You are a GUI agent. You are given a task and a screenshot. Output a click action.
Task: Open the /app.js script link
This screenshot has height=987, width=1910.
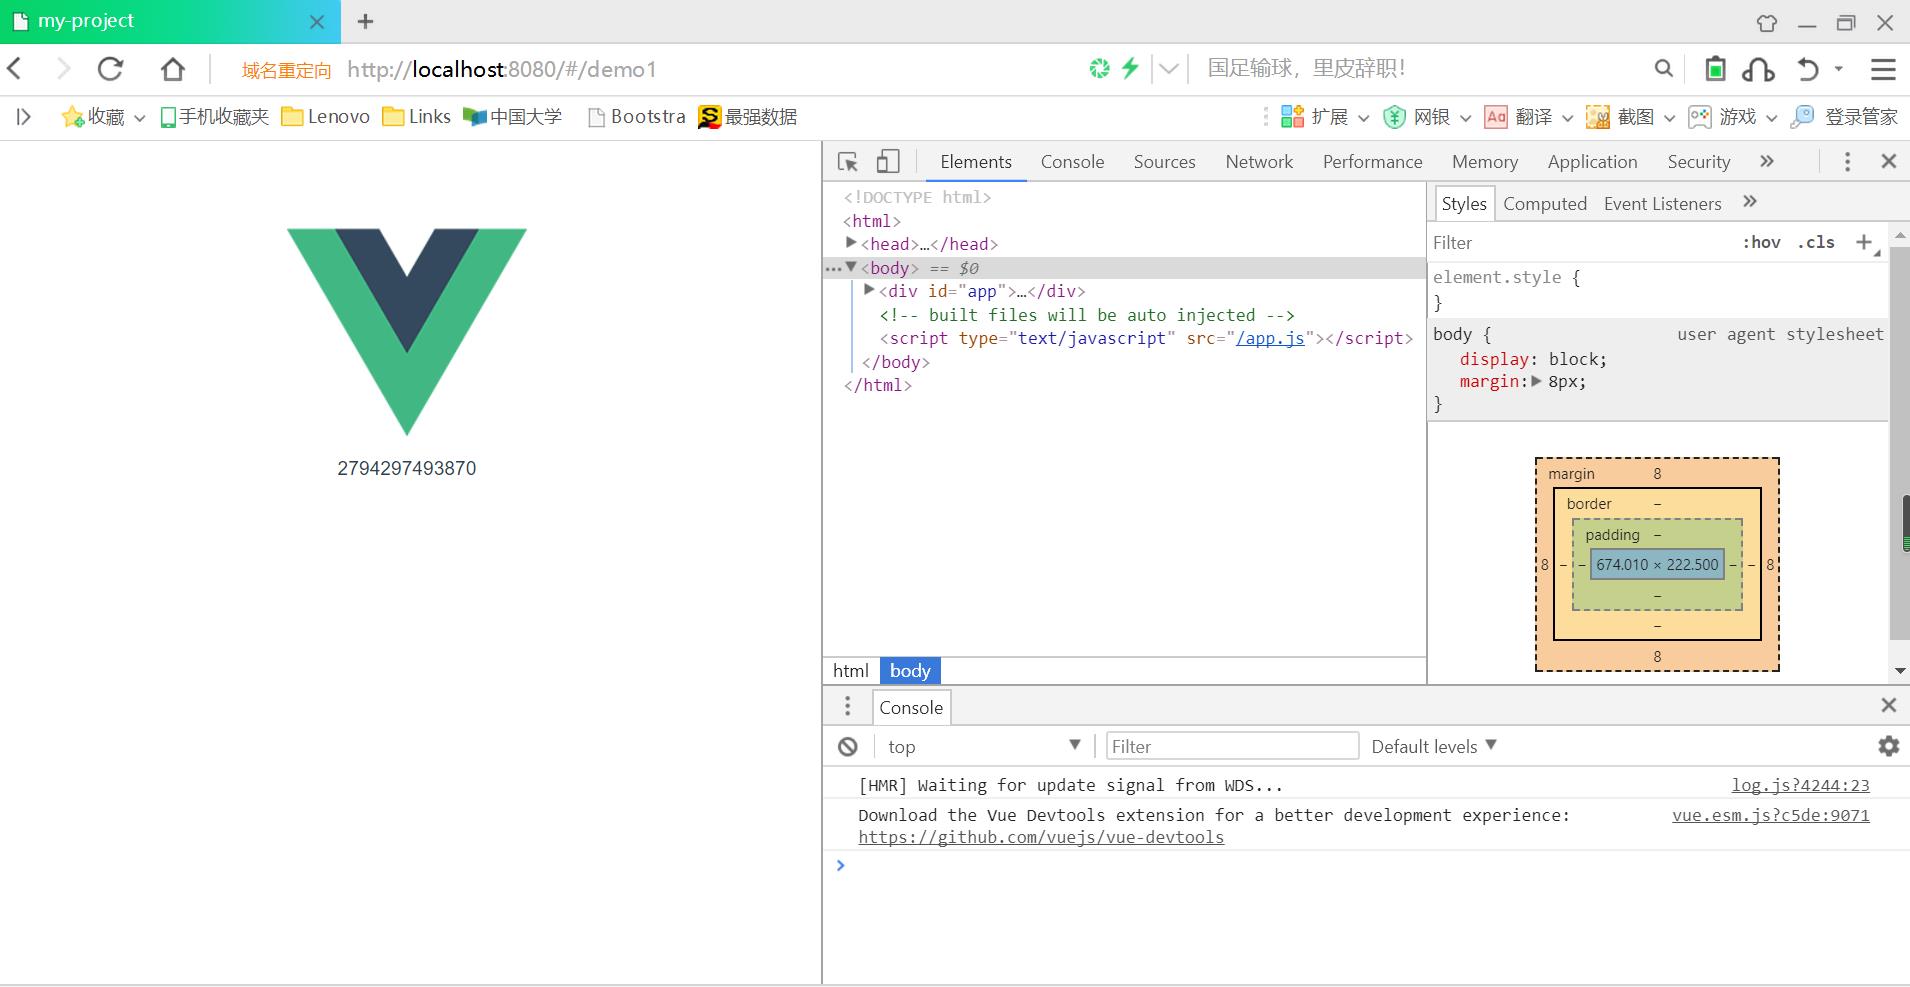1270,338
